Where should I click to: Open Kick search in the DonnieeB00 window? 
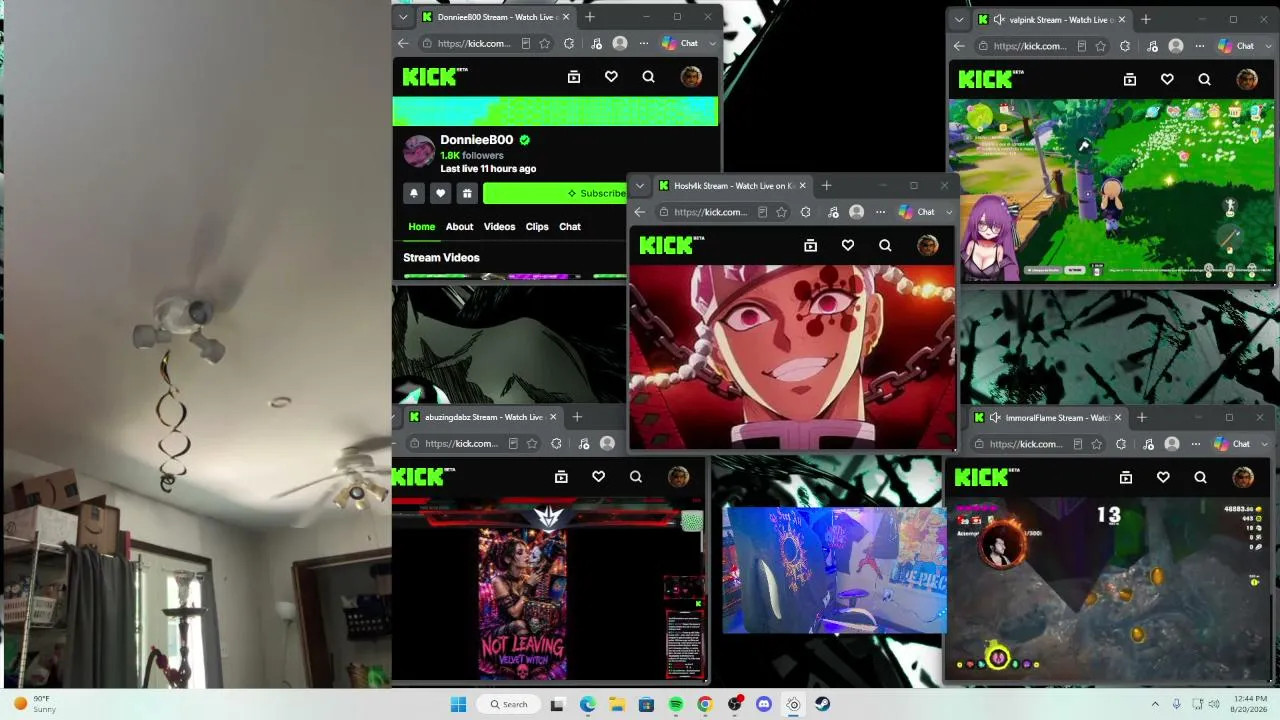[x=648, y=77]
